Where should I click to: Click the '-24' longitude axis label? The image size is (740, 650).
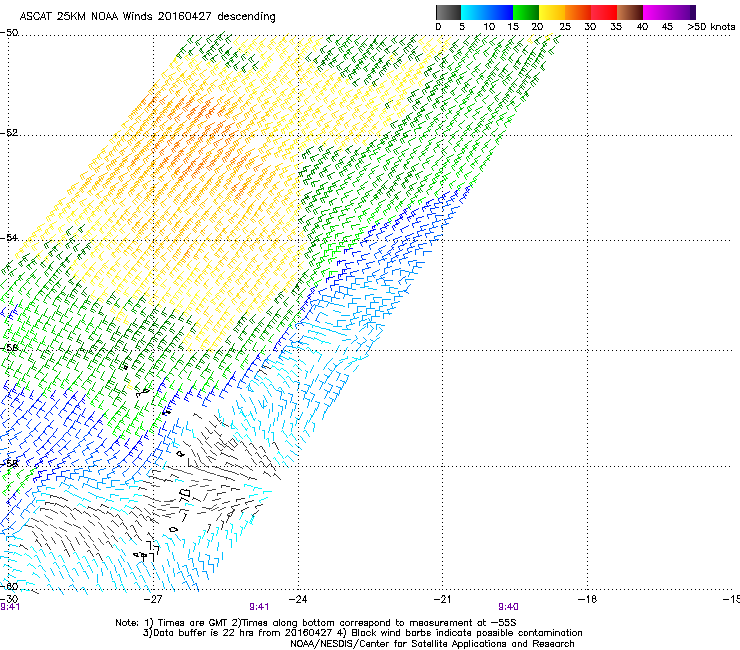click(x=298, y=599)
